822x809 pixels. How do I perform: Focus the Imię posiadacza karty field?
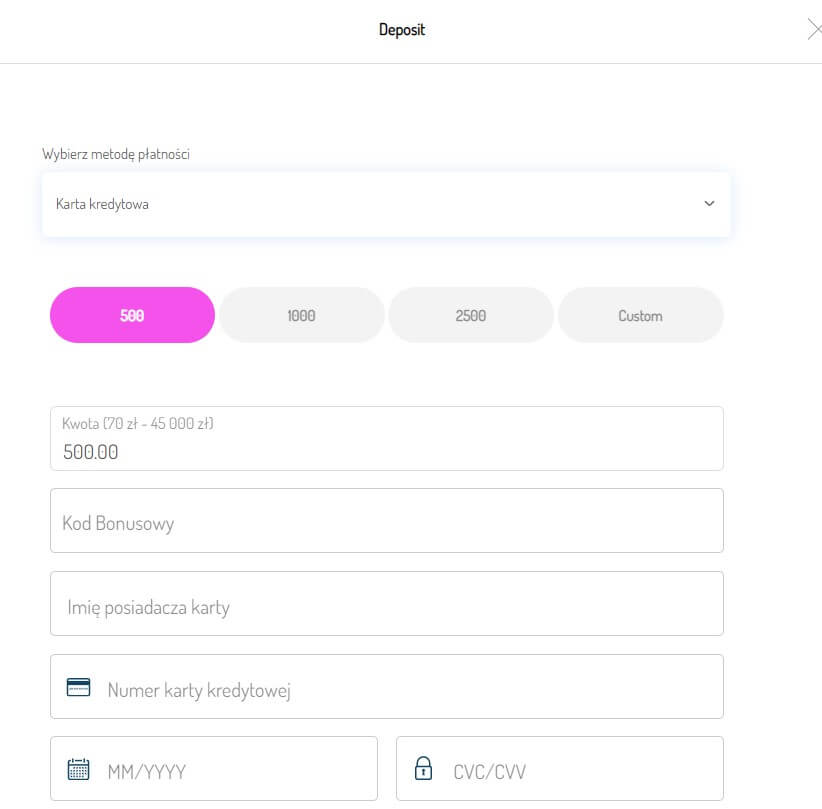pos(387,603)
